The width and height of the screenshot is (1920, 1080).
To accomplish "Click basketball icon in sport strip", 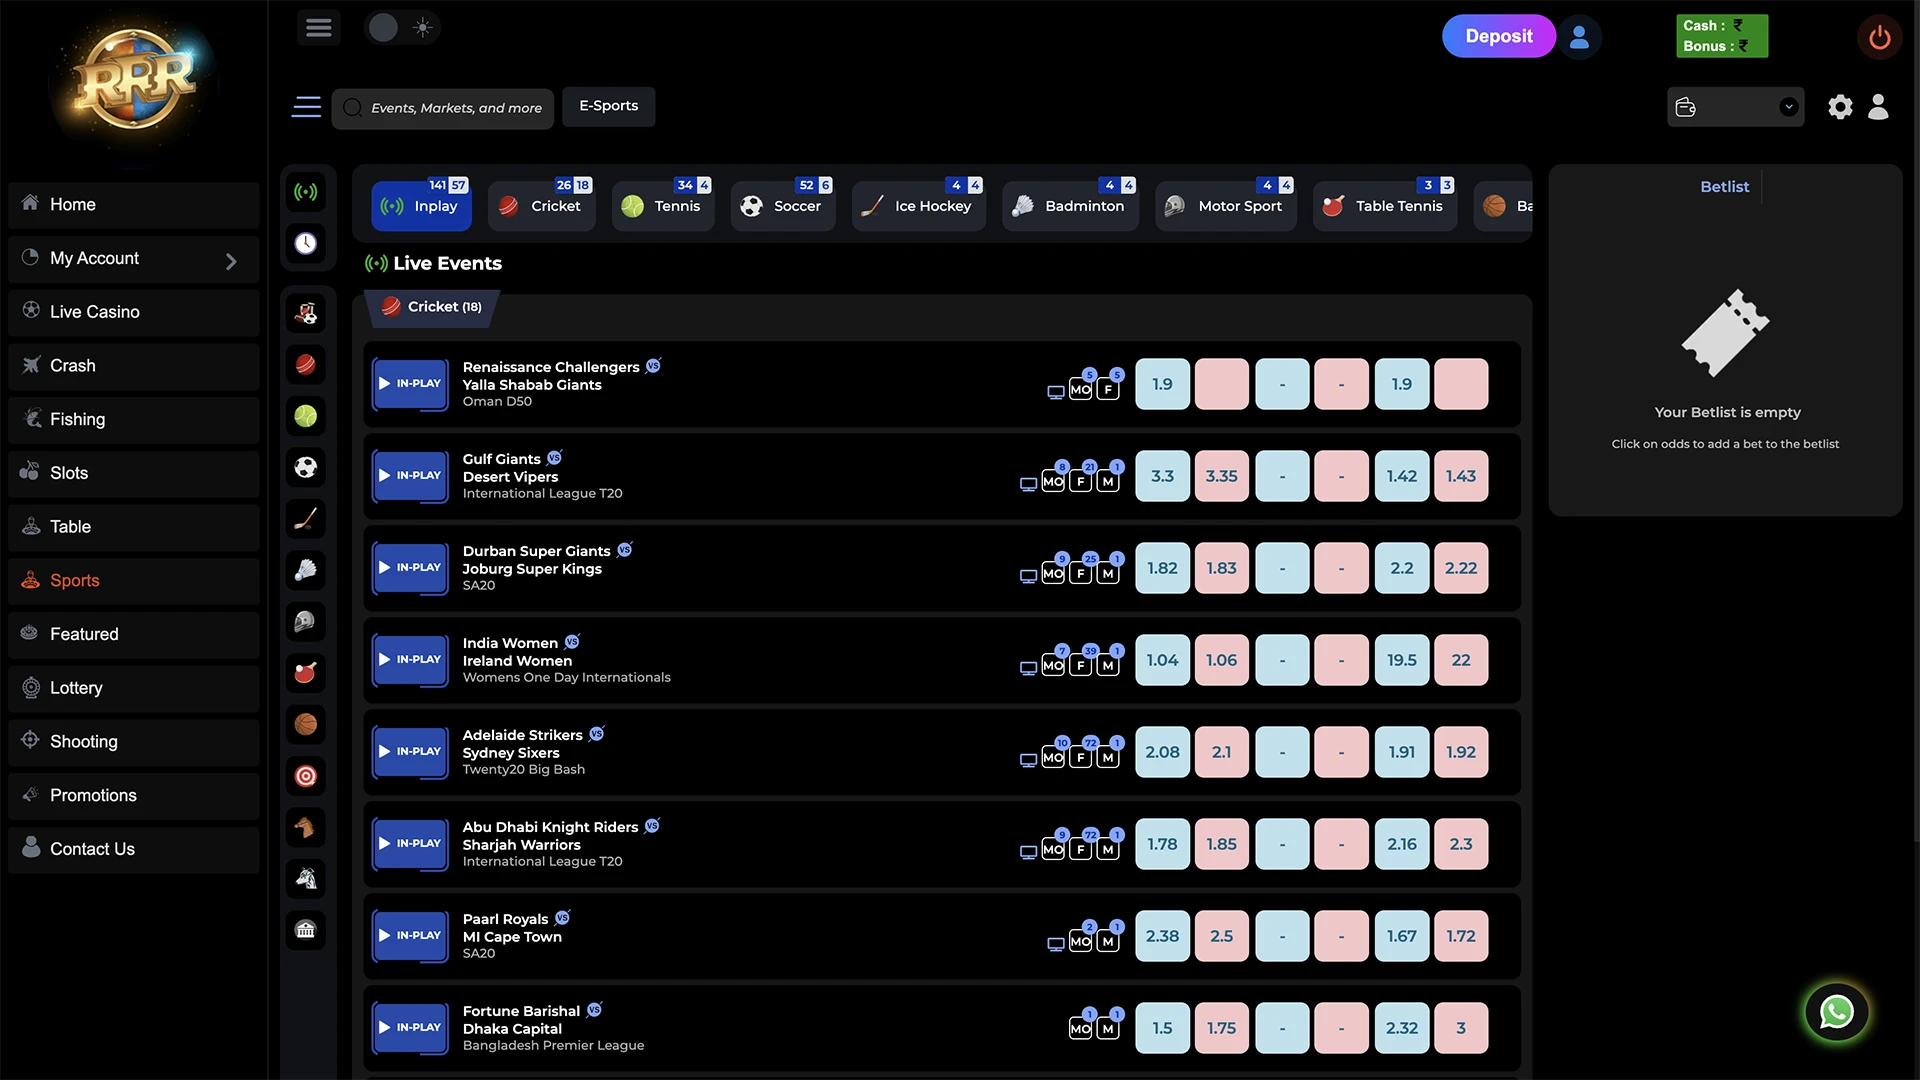I will (x=306, y=724).
